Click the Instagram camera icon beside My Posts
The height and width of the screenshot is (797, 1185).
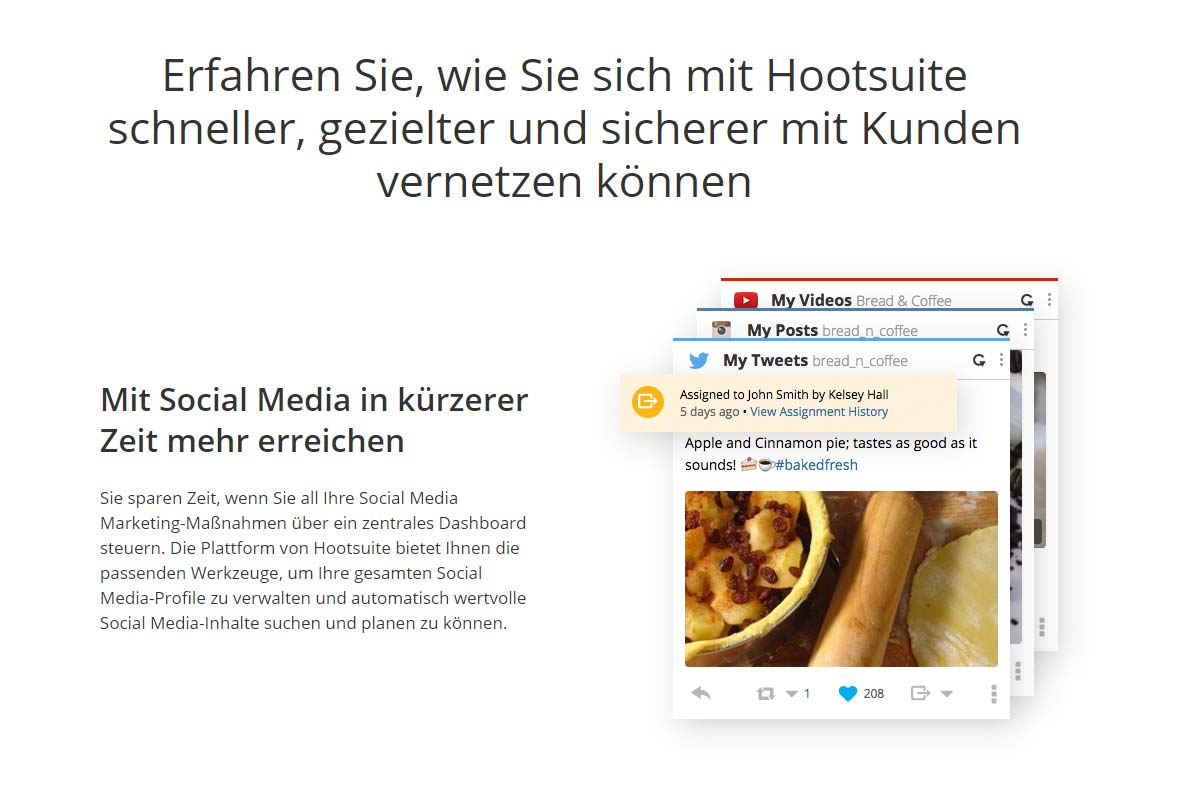point(722,329)
